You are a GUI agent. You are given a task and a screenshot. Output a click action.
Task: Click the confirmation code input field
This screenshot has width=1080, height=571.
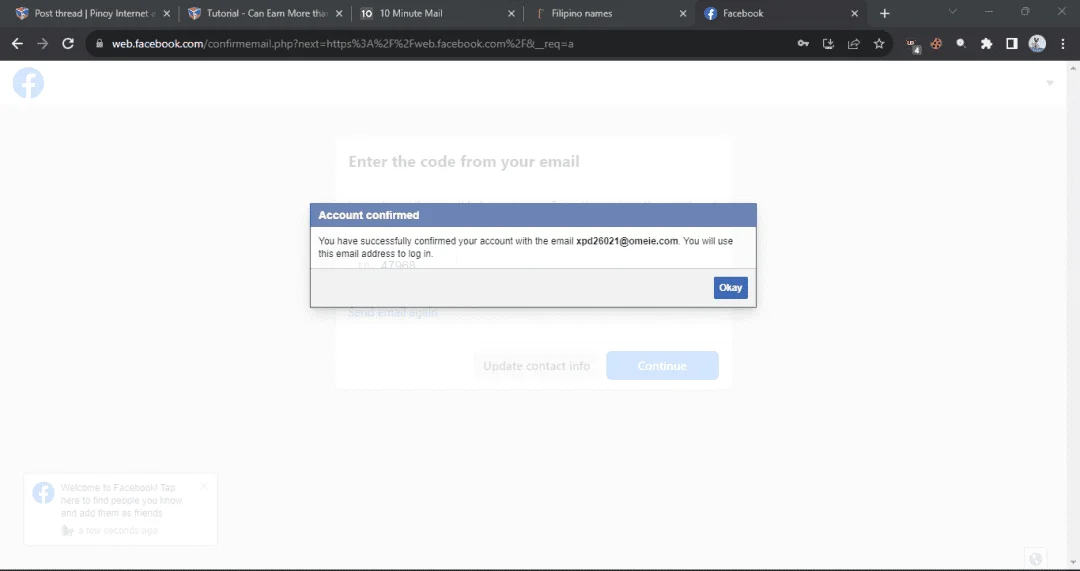pos(402,265)
